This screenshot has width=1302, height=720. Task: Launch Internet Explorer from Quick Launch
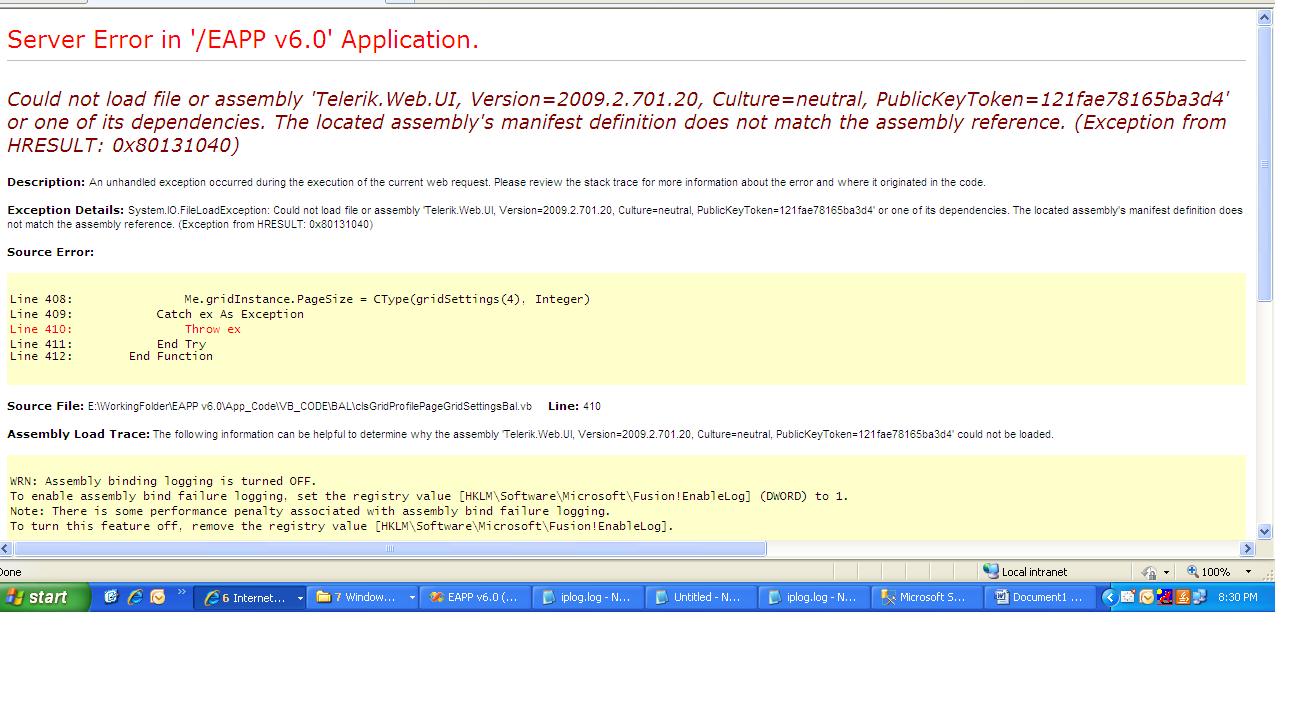point(134,597)
